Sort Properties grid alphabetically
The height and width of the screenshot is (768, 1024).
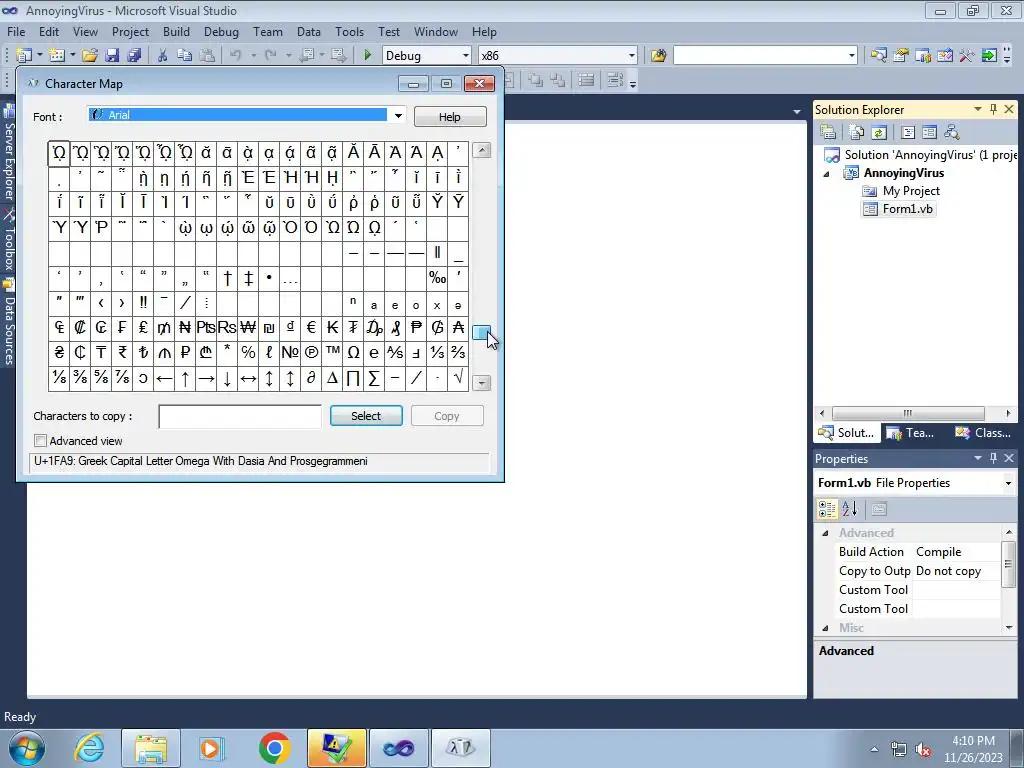click(x=850, y=509)
